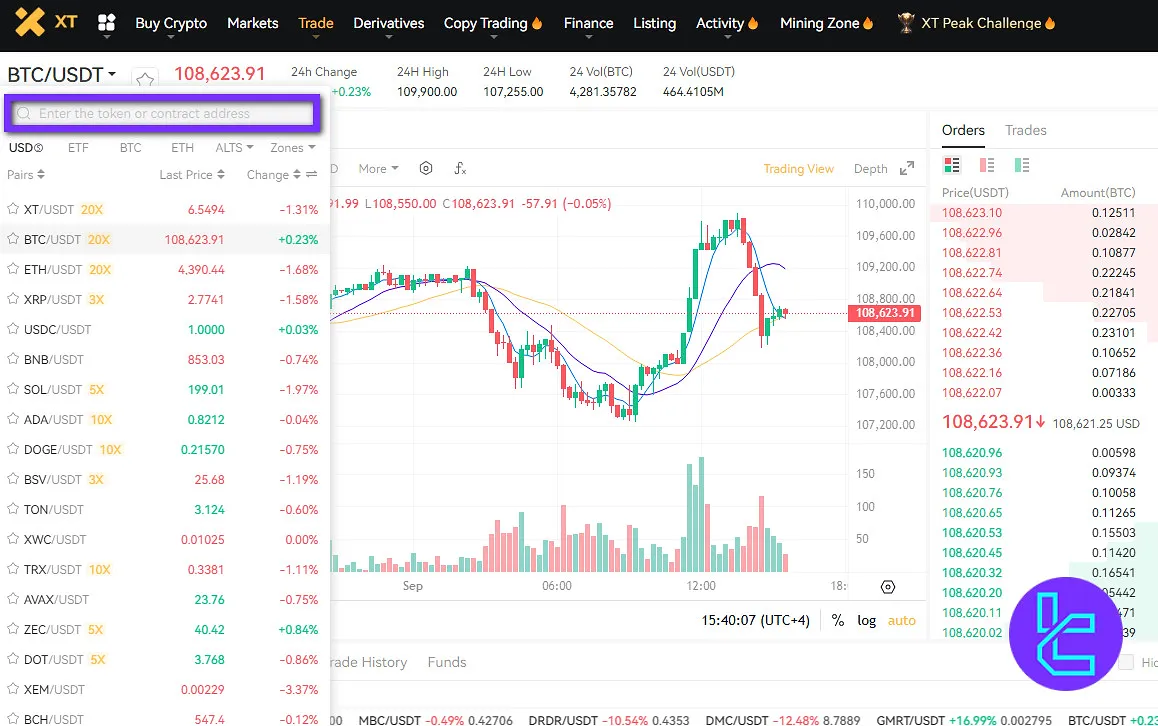Image resolution: width=1158 pixels, height=726 pixels.
Task: Open the Activity menu
Action: (x=727, y=23)
